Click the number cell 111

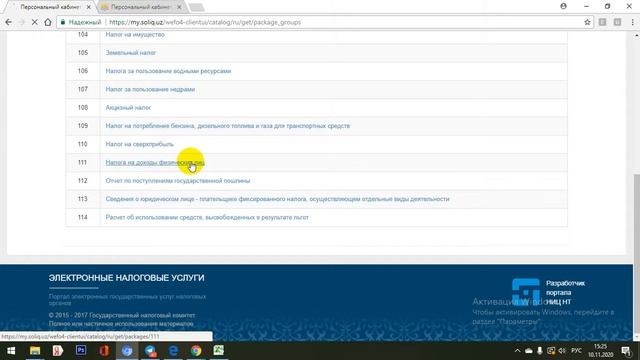[82, 162]
